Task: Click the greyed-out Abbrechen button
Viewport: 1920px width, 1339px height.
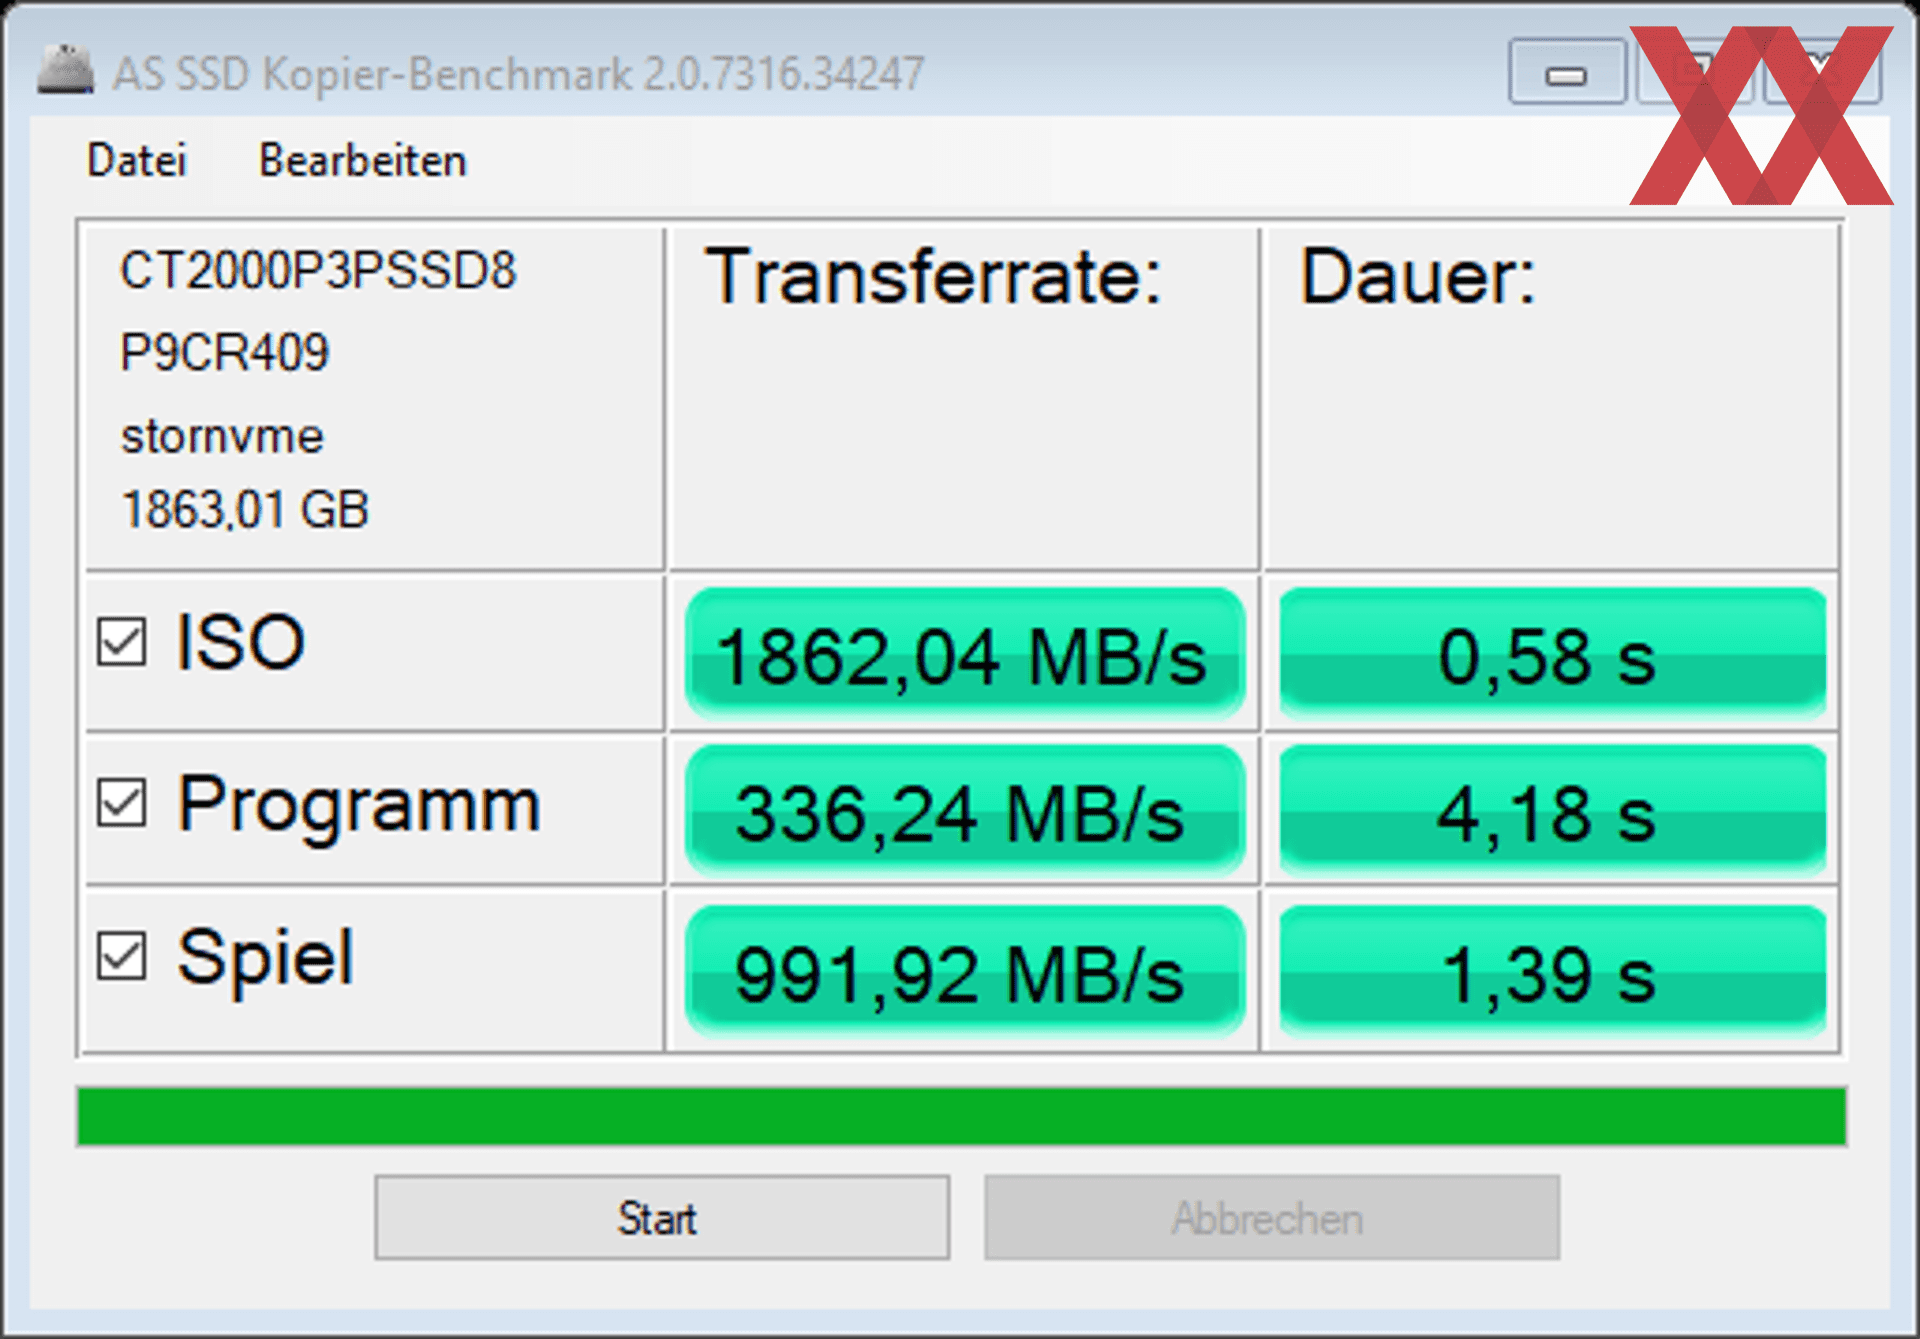Action: 1272,1217
